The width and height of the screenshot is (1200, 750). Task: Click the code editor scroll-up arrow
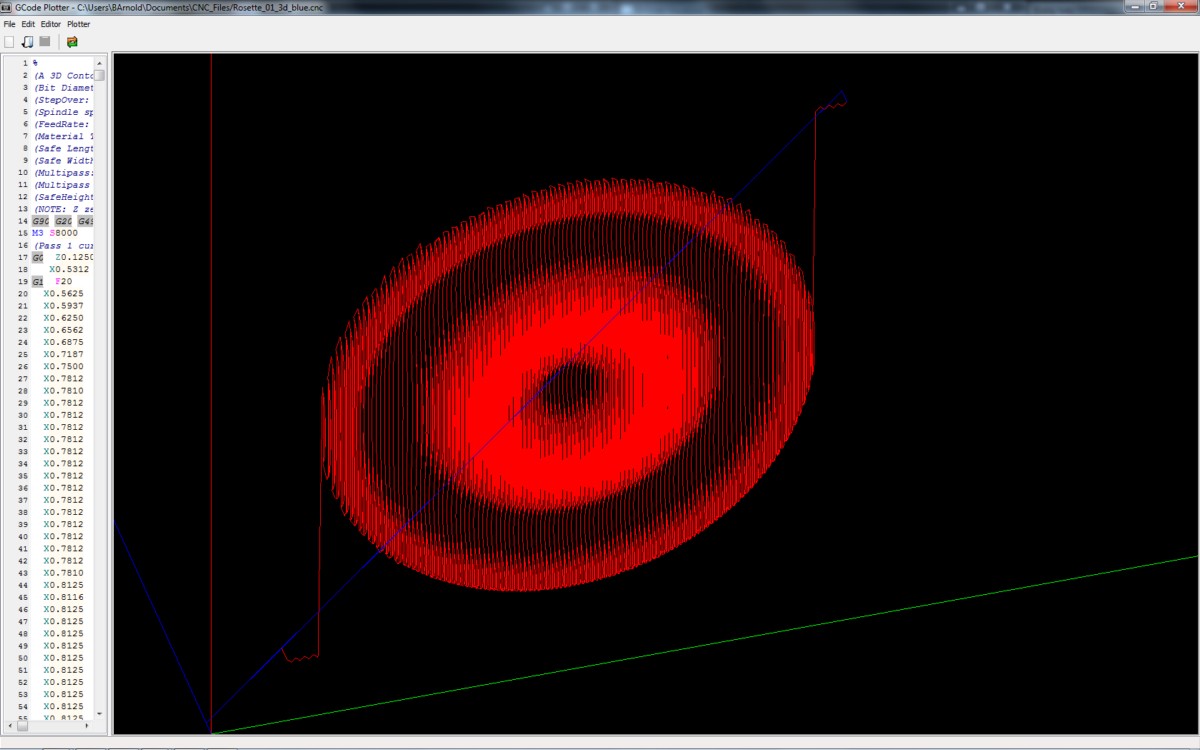[x=99, y=62]
